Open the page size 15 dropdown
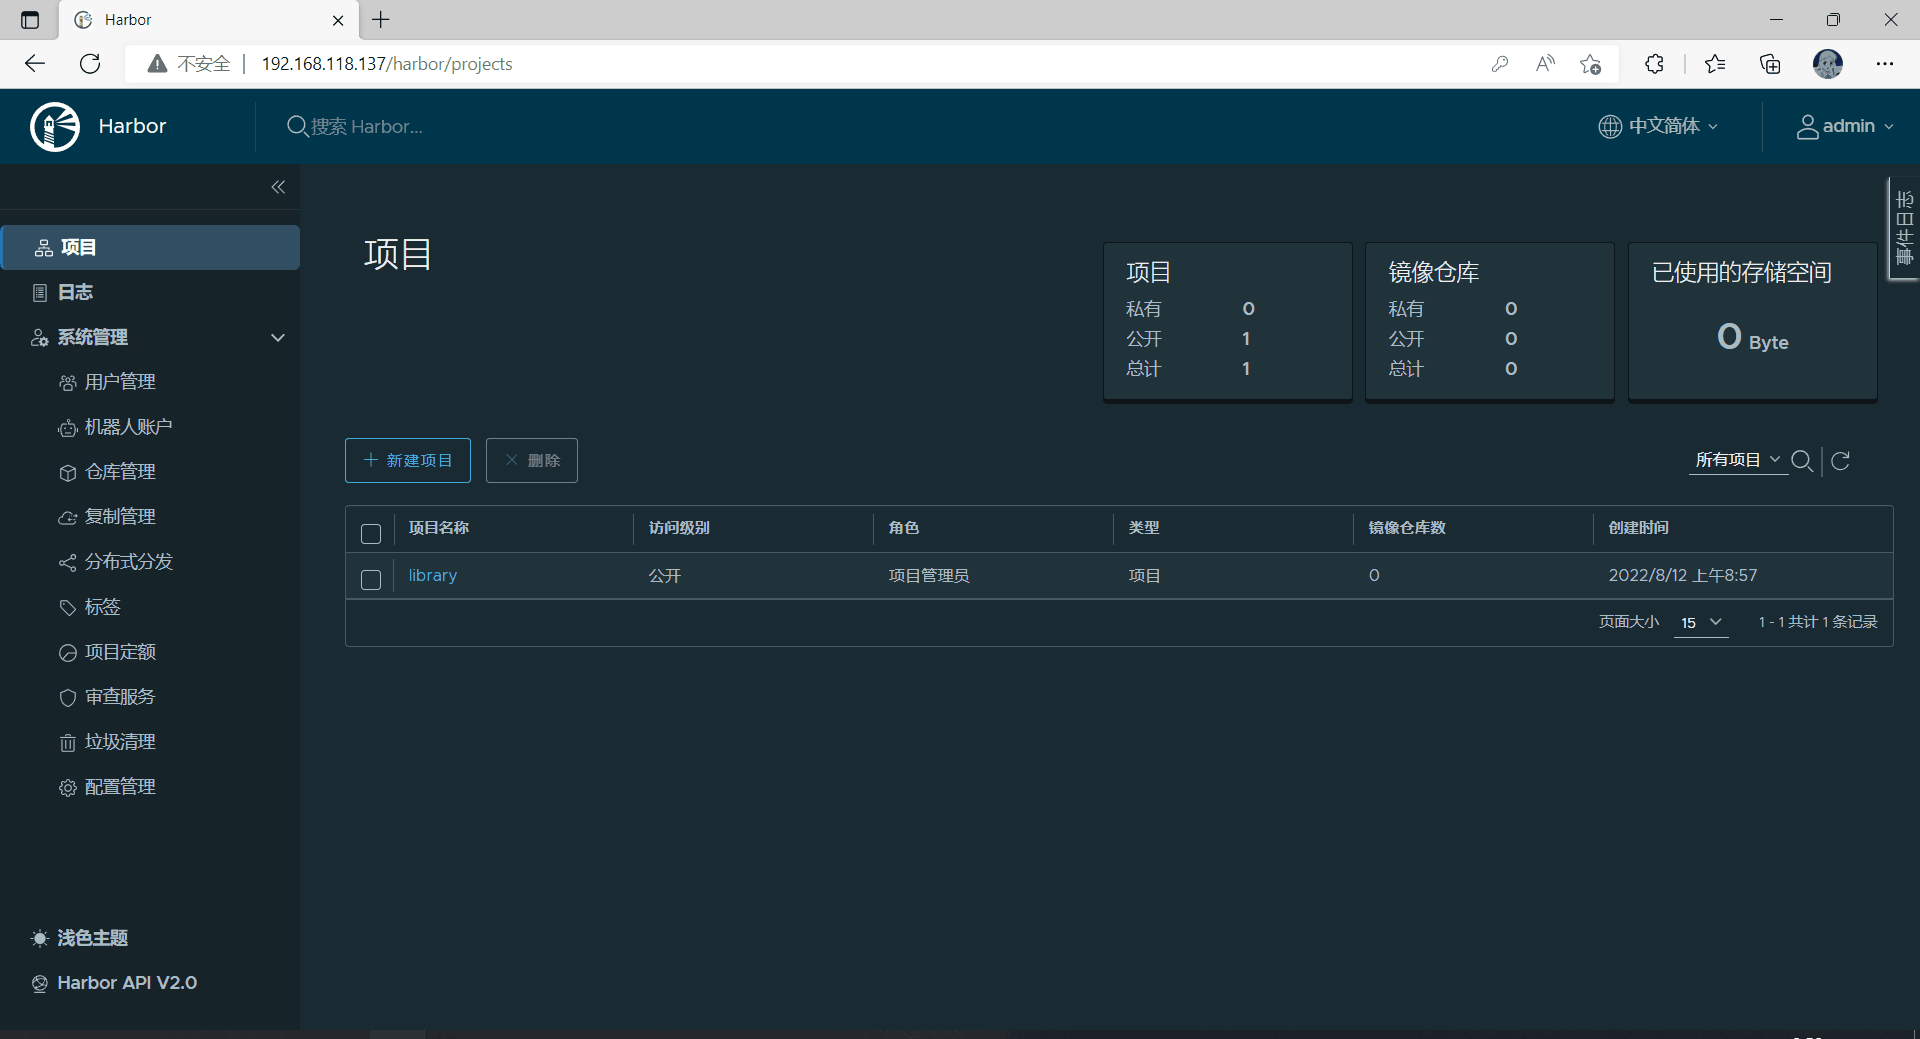The image size is (1920, 1039). coord(1701,622)
